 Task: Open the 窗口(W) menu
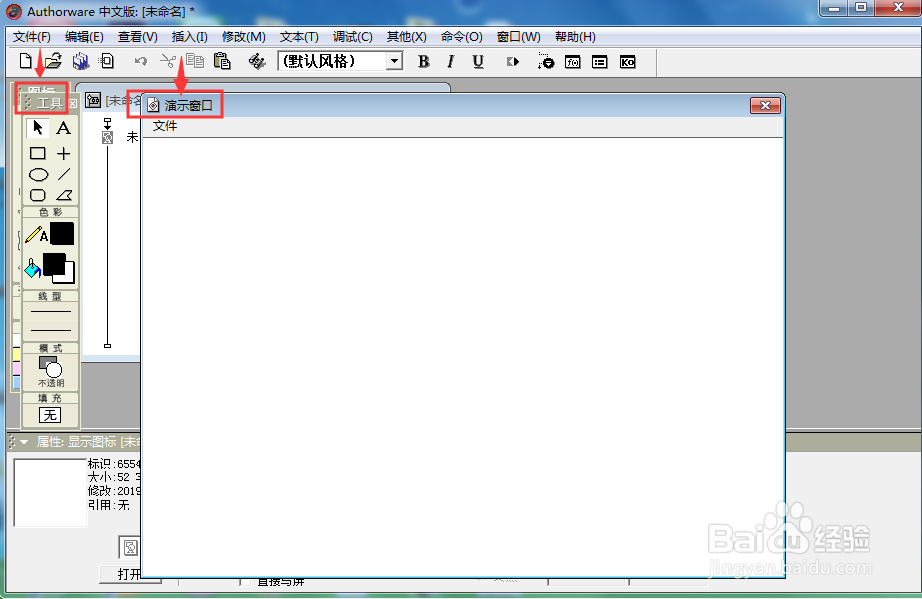[x=518, y=36]
